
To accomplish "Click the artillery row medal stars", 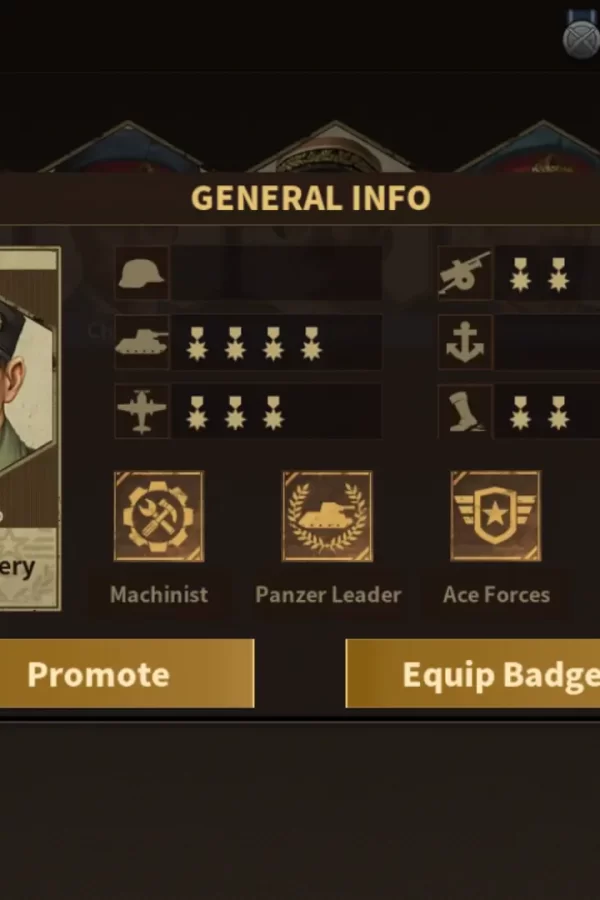I will (540, 274).
